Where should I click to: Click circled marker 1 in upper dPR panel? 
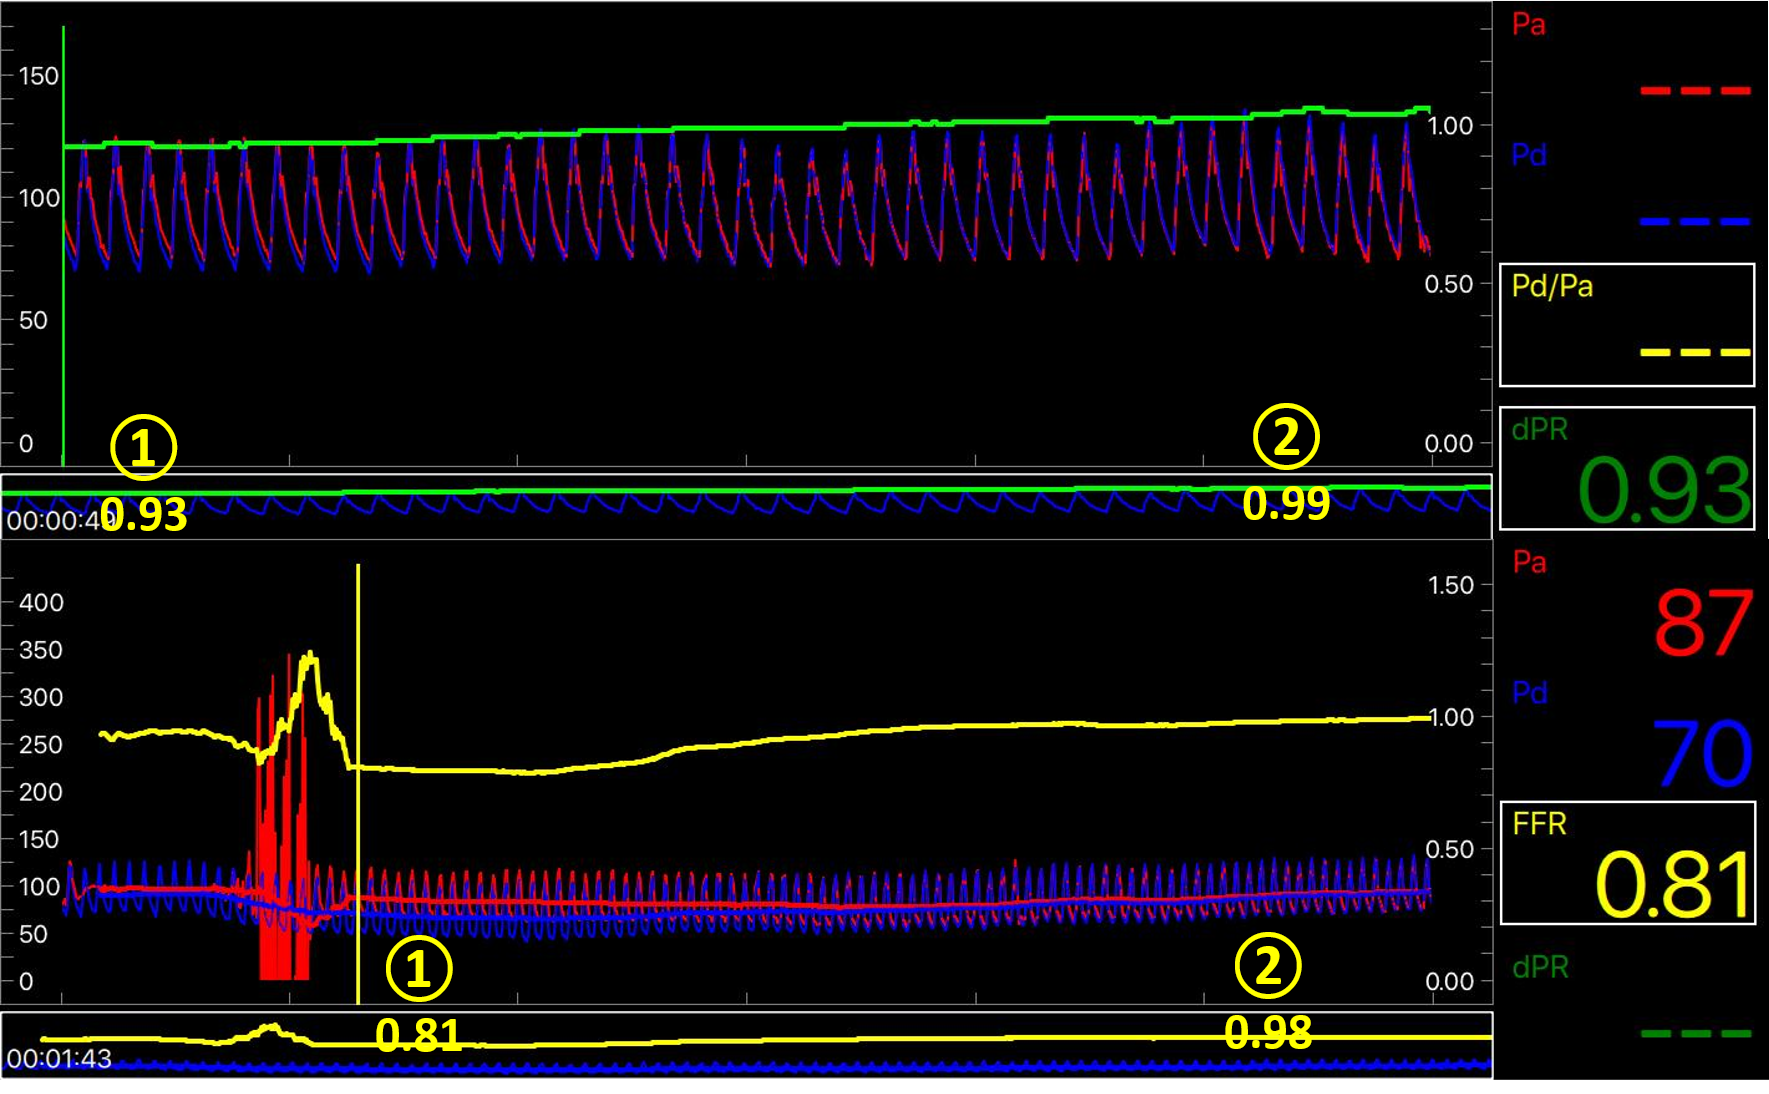point(143,447)
